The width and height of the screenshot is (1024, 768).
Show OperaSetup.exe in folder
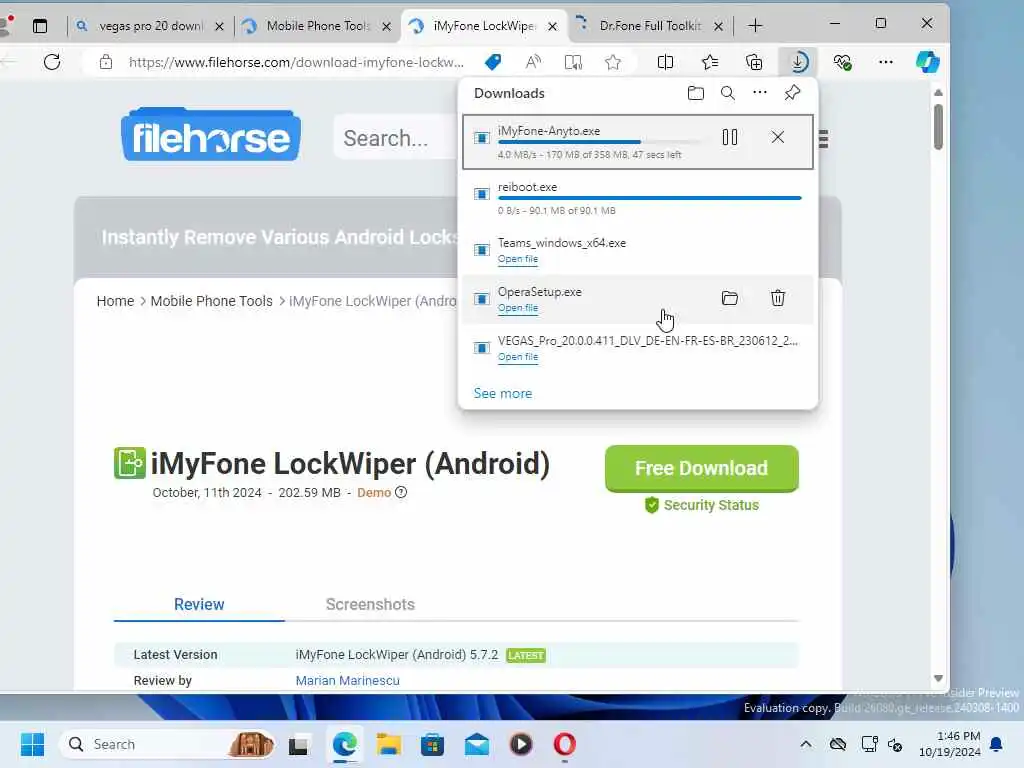pyautogui.click(x=729, y=298)
